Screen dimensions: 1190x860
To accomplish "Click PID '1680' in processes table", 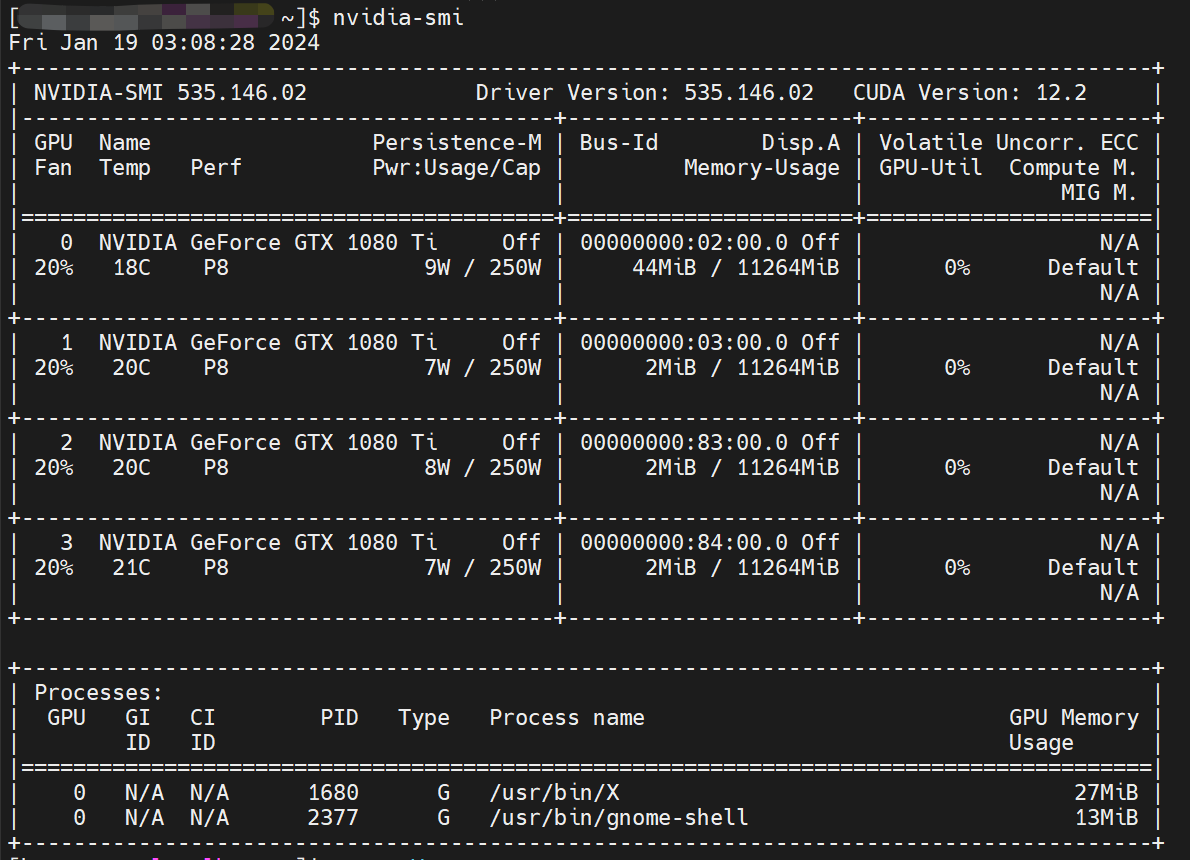I will [x=333, y=793].
